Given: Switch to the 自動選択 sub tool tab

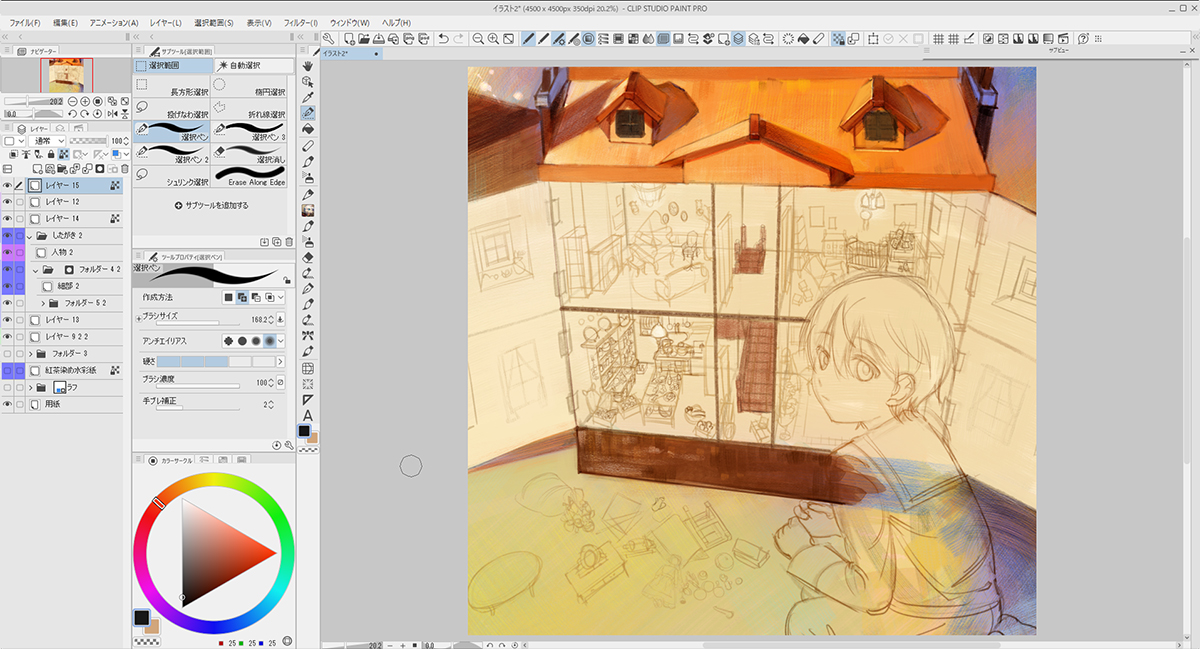Looking at the screenshot, I should [252, 65].
